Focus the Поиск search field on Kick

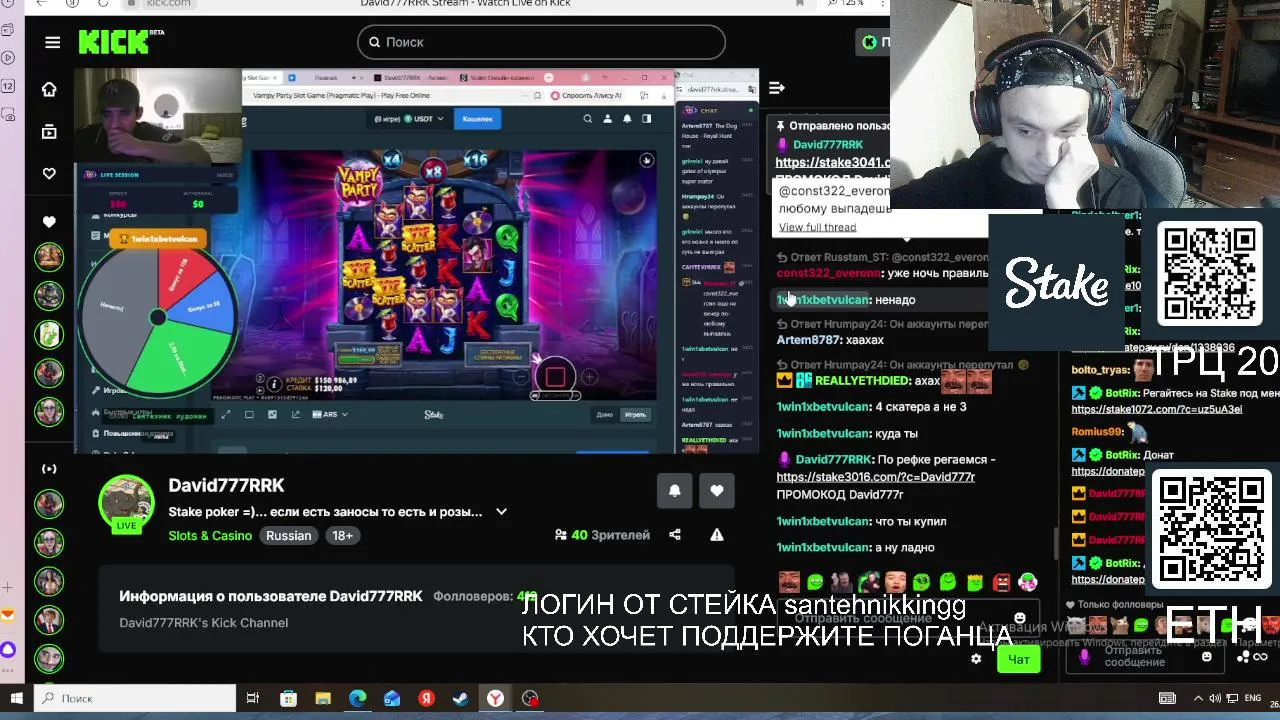click(541, 42)
